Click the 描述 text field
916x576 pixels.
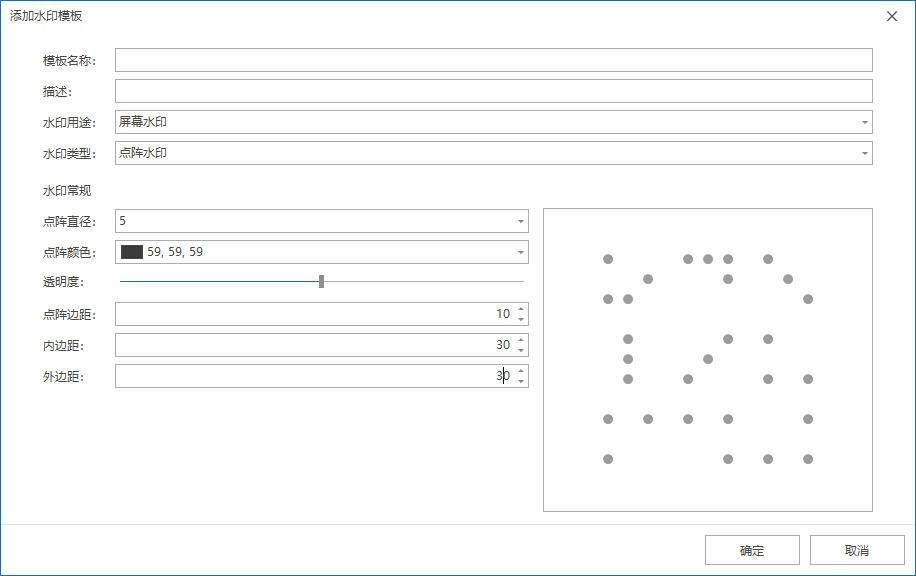(x=493, y=91)
